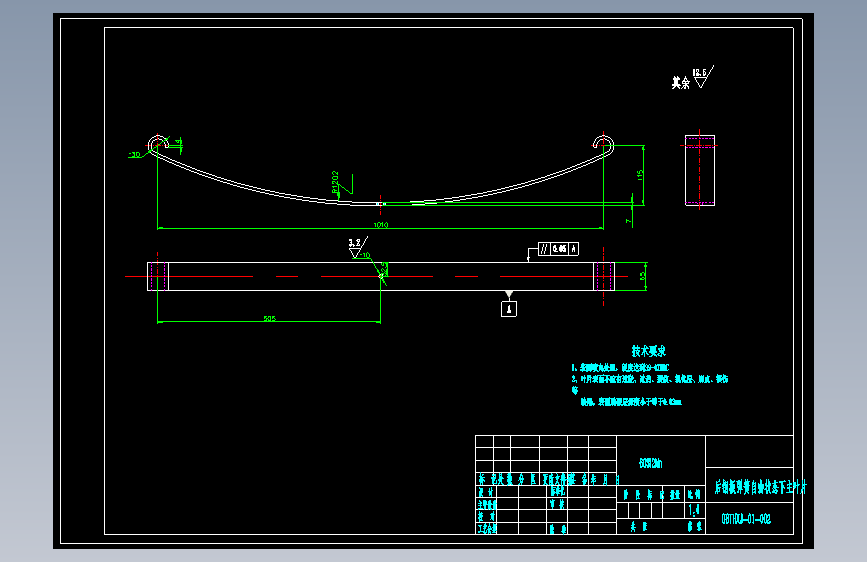Select the parallelism tolerance frame referencing A

tap(558, 249)
